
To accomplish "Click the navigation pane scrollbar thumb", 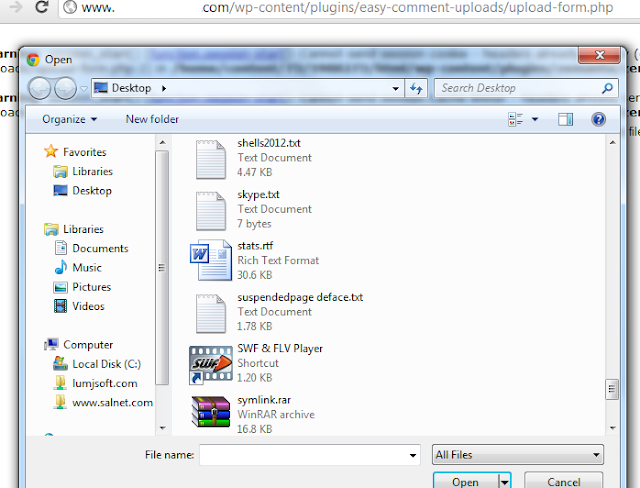I will (x=162, y=268).
